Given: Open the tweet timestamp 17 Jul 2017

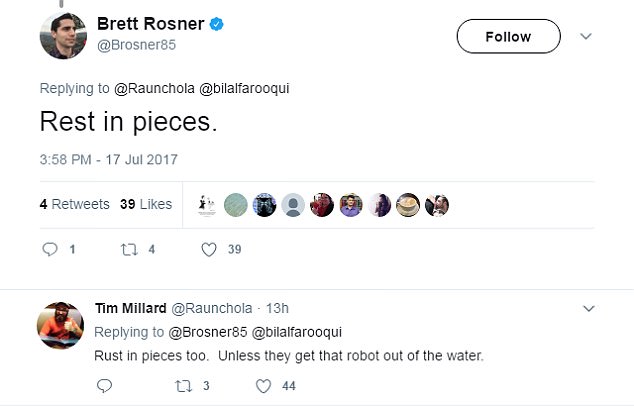Looking at the screenshot, I should tap(110, 159).
